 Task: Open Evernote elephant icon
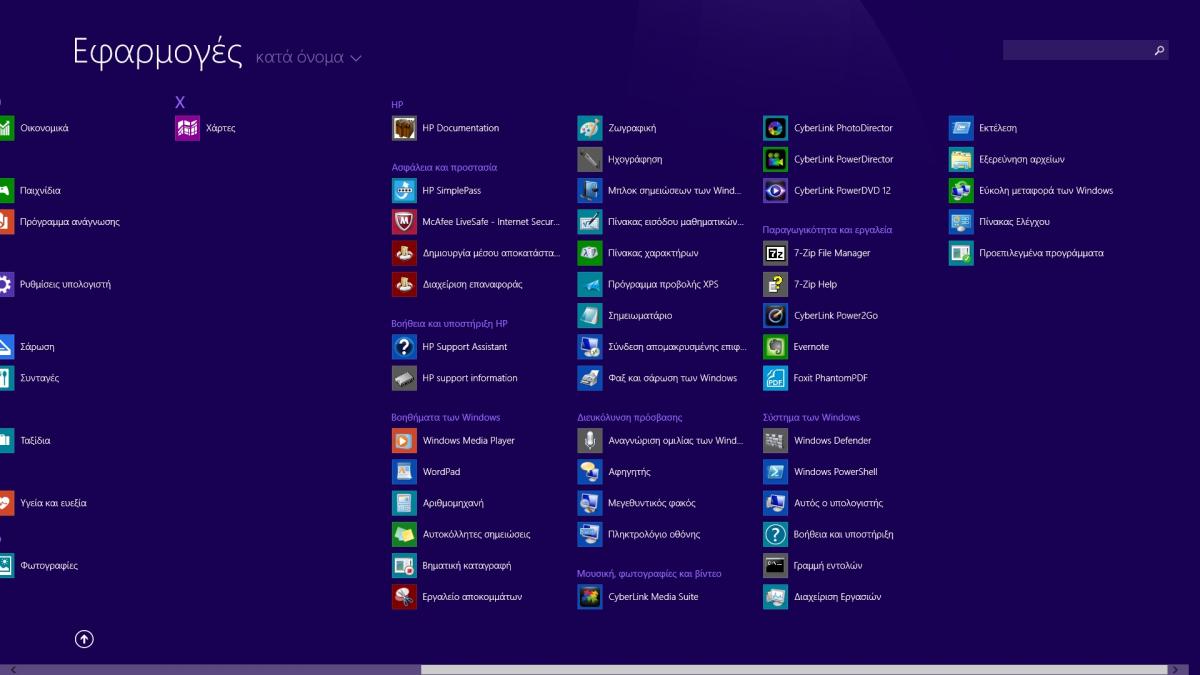[776, 347]
